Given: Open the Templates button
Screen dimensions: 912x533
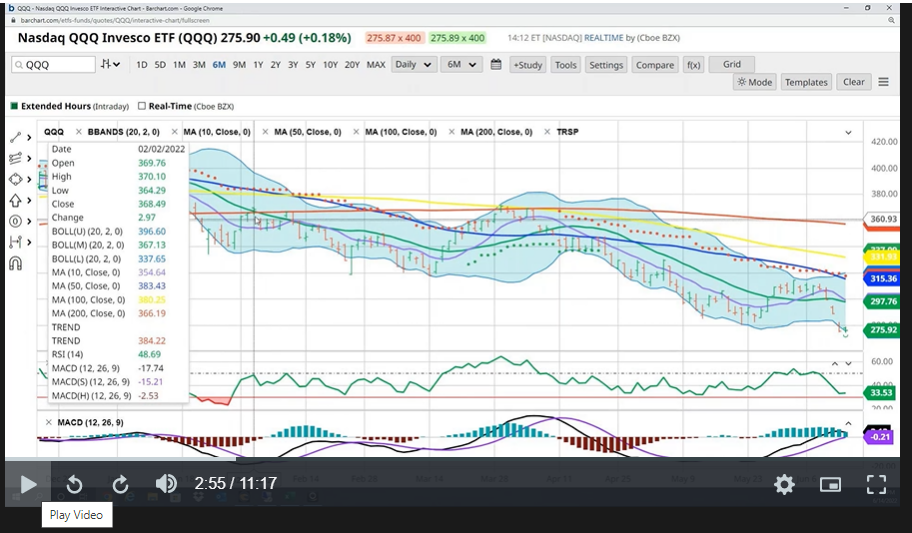Looking at the screenshot, I should click(806, 82).
